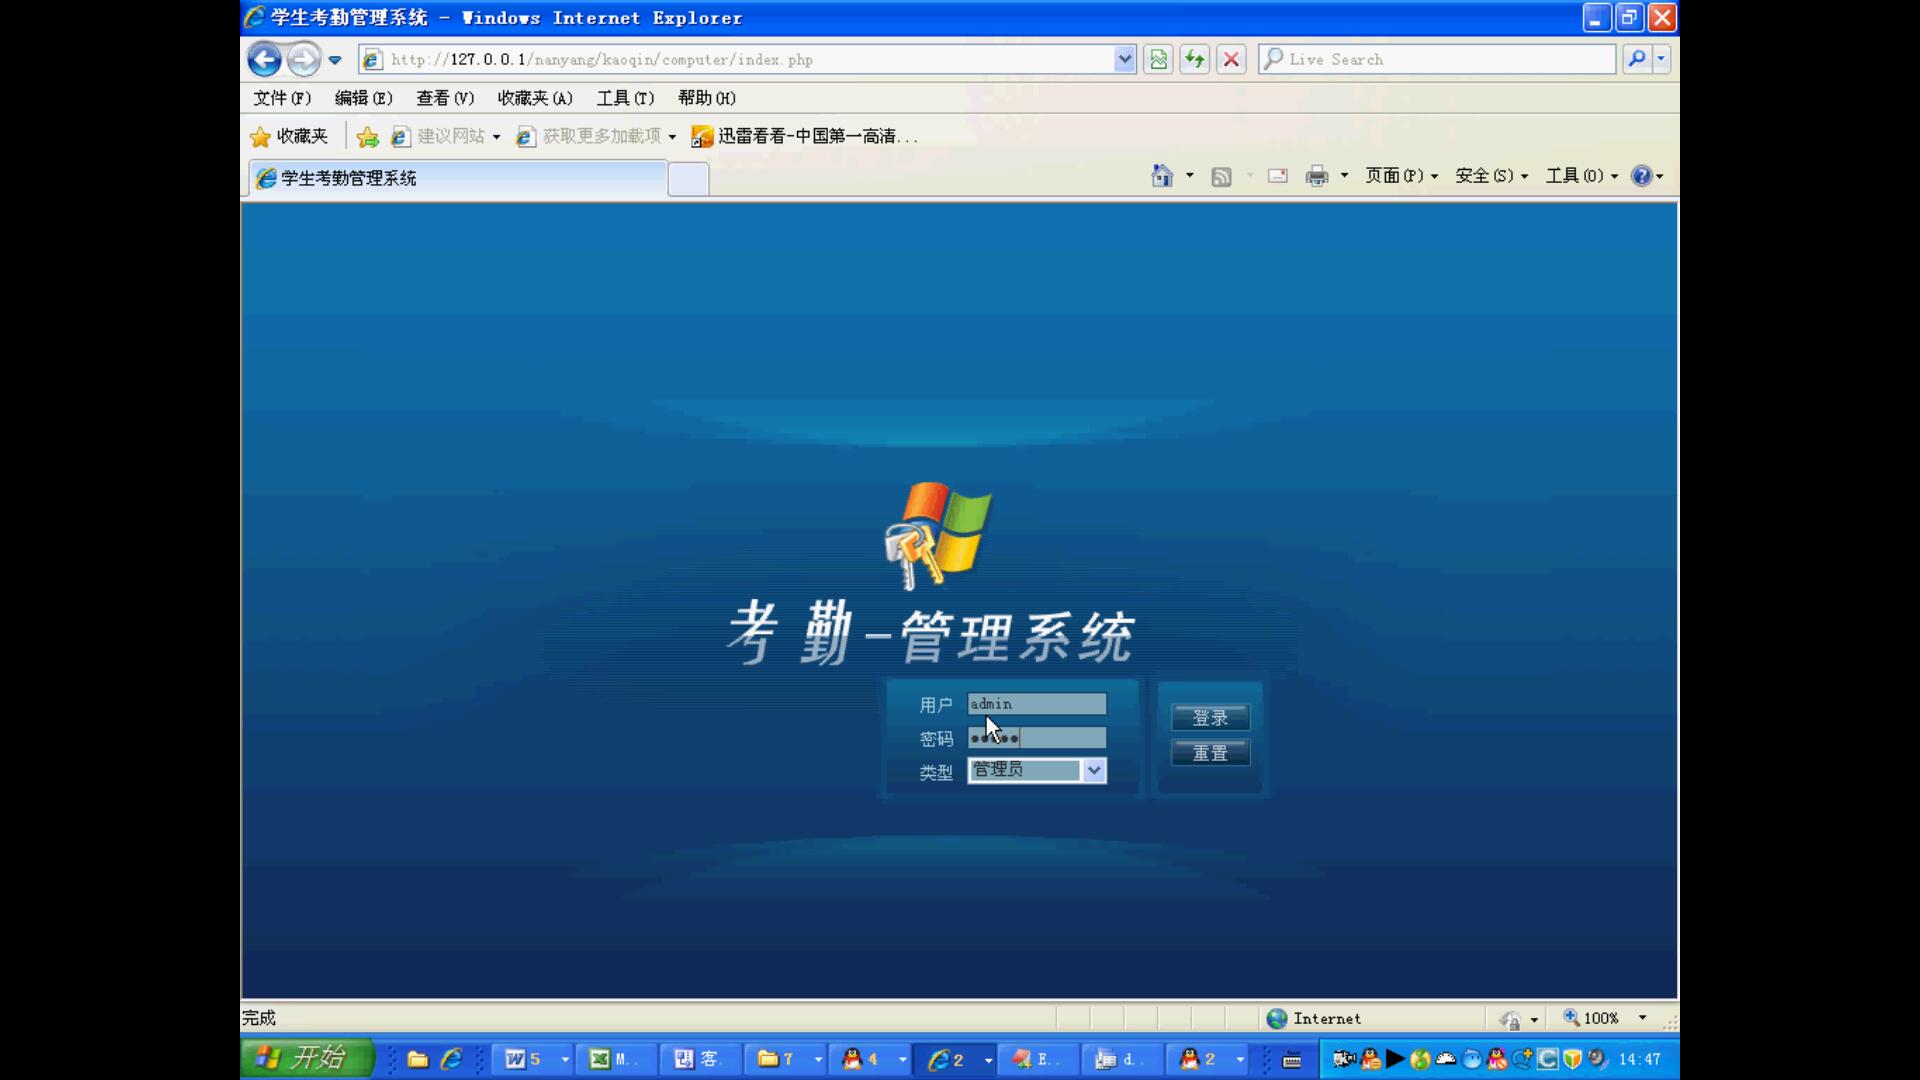Screen dimensions: 1920x1080
Task: Open the 获取更多加载项 add-ons link
Action: click(595, 136)
